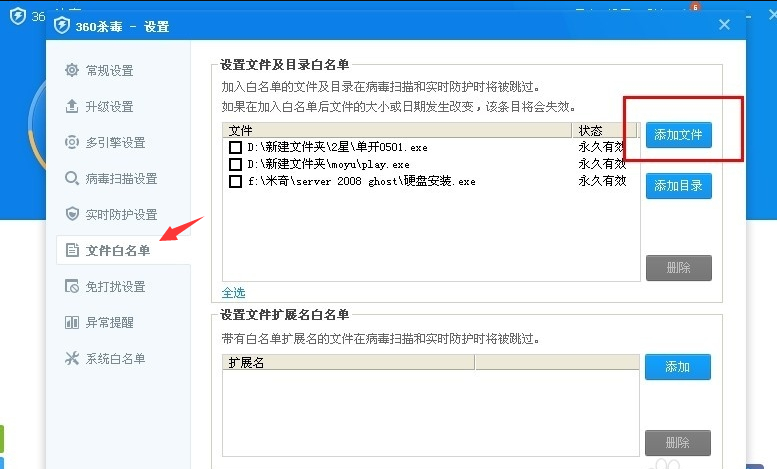Click the 状态 column header
The height and width of the screenshot is (469, 777).
[x=604, y=130]
